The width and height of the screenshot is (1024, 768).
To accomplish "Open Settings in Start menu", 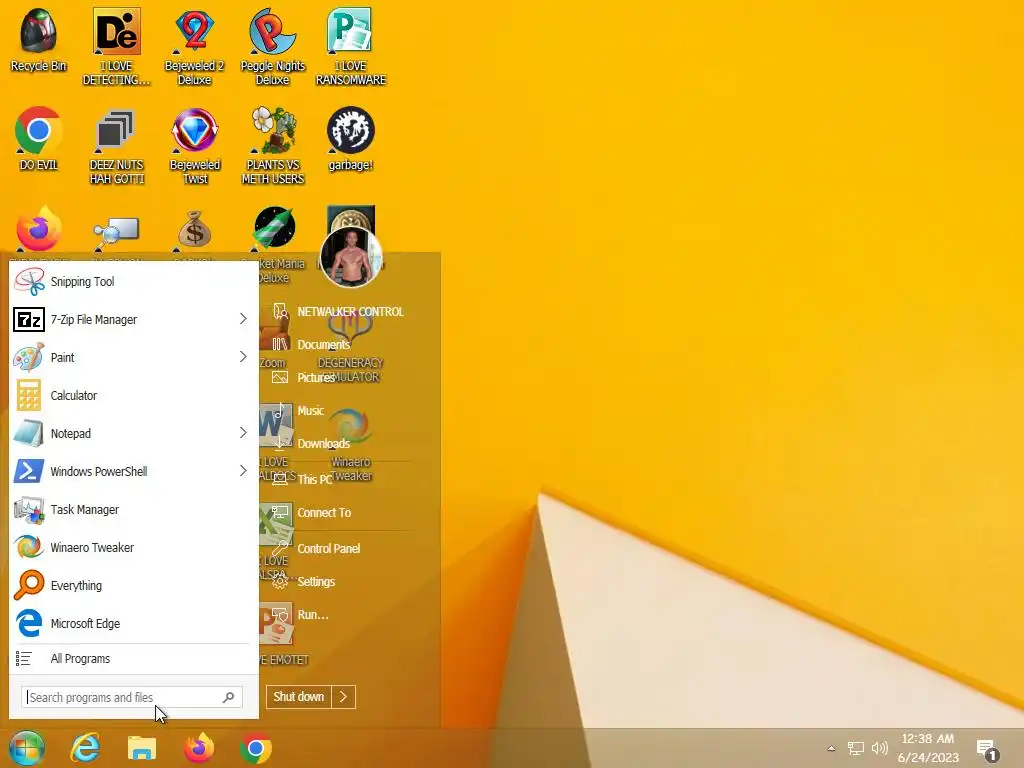I will click(x=303, y=581).
